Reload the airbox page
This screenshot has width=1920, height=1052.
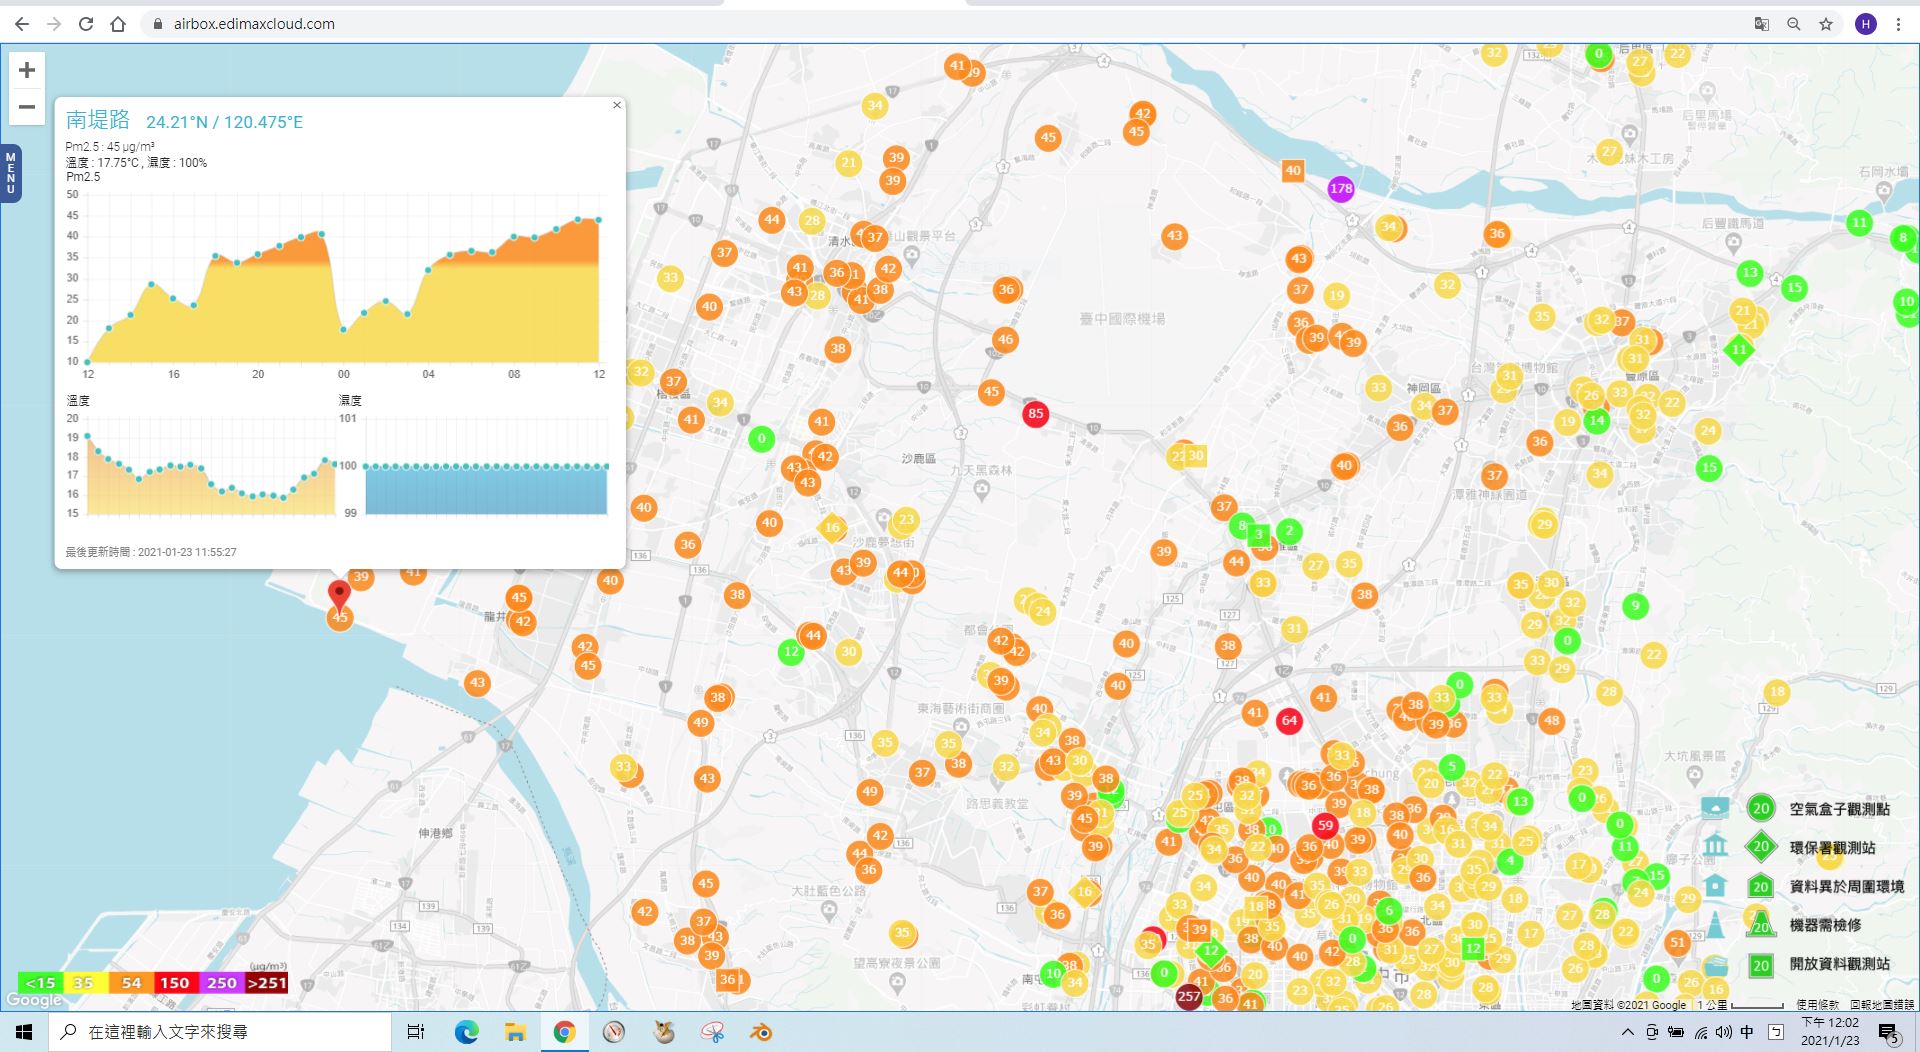pos(86,24)
